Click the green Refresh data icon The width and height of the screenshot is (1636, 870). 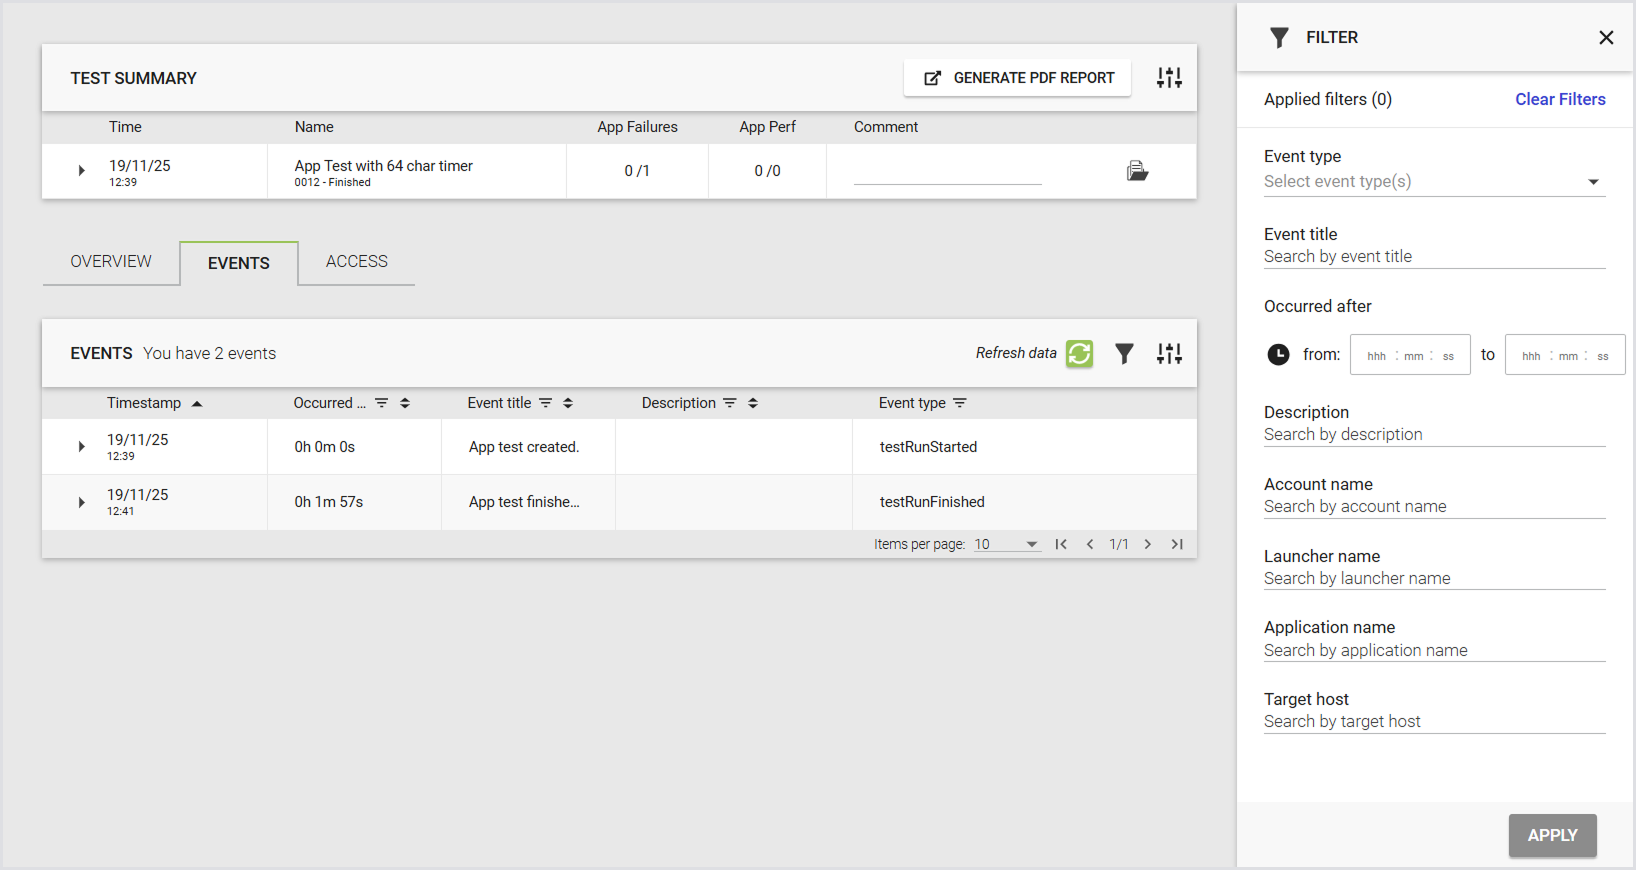(x=1079, y=354)
